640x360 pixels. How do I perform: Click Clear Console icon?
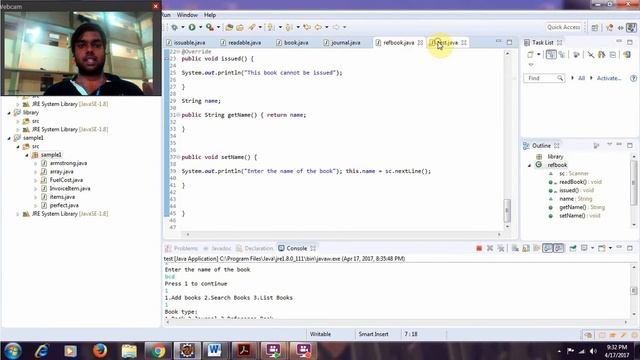515,248
